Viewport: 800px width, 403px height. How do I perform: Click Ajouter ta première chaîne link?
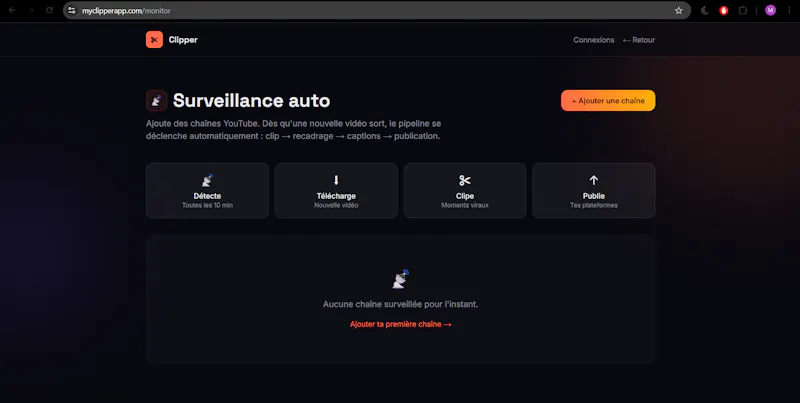coord(401,324)
